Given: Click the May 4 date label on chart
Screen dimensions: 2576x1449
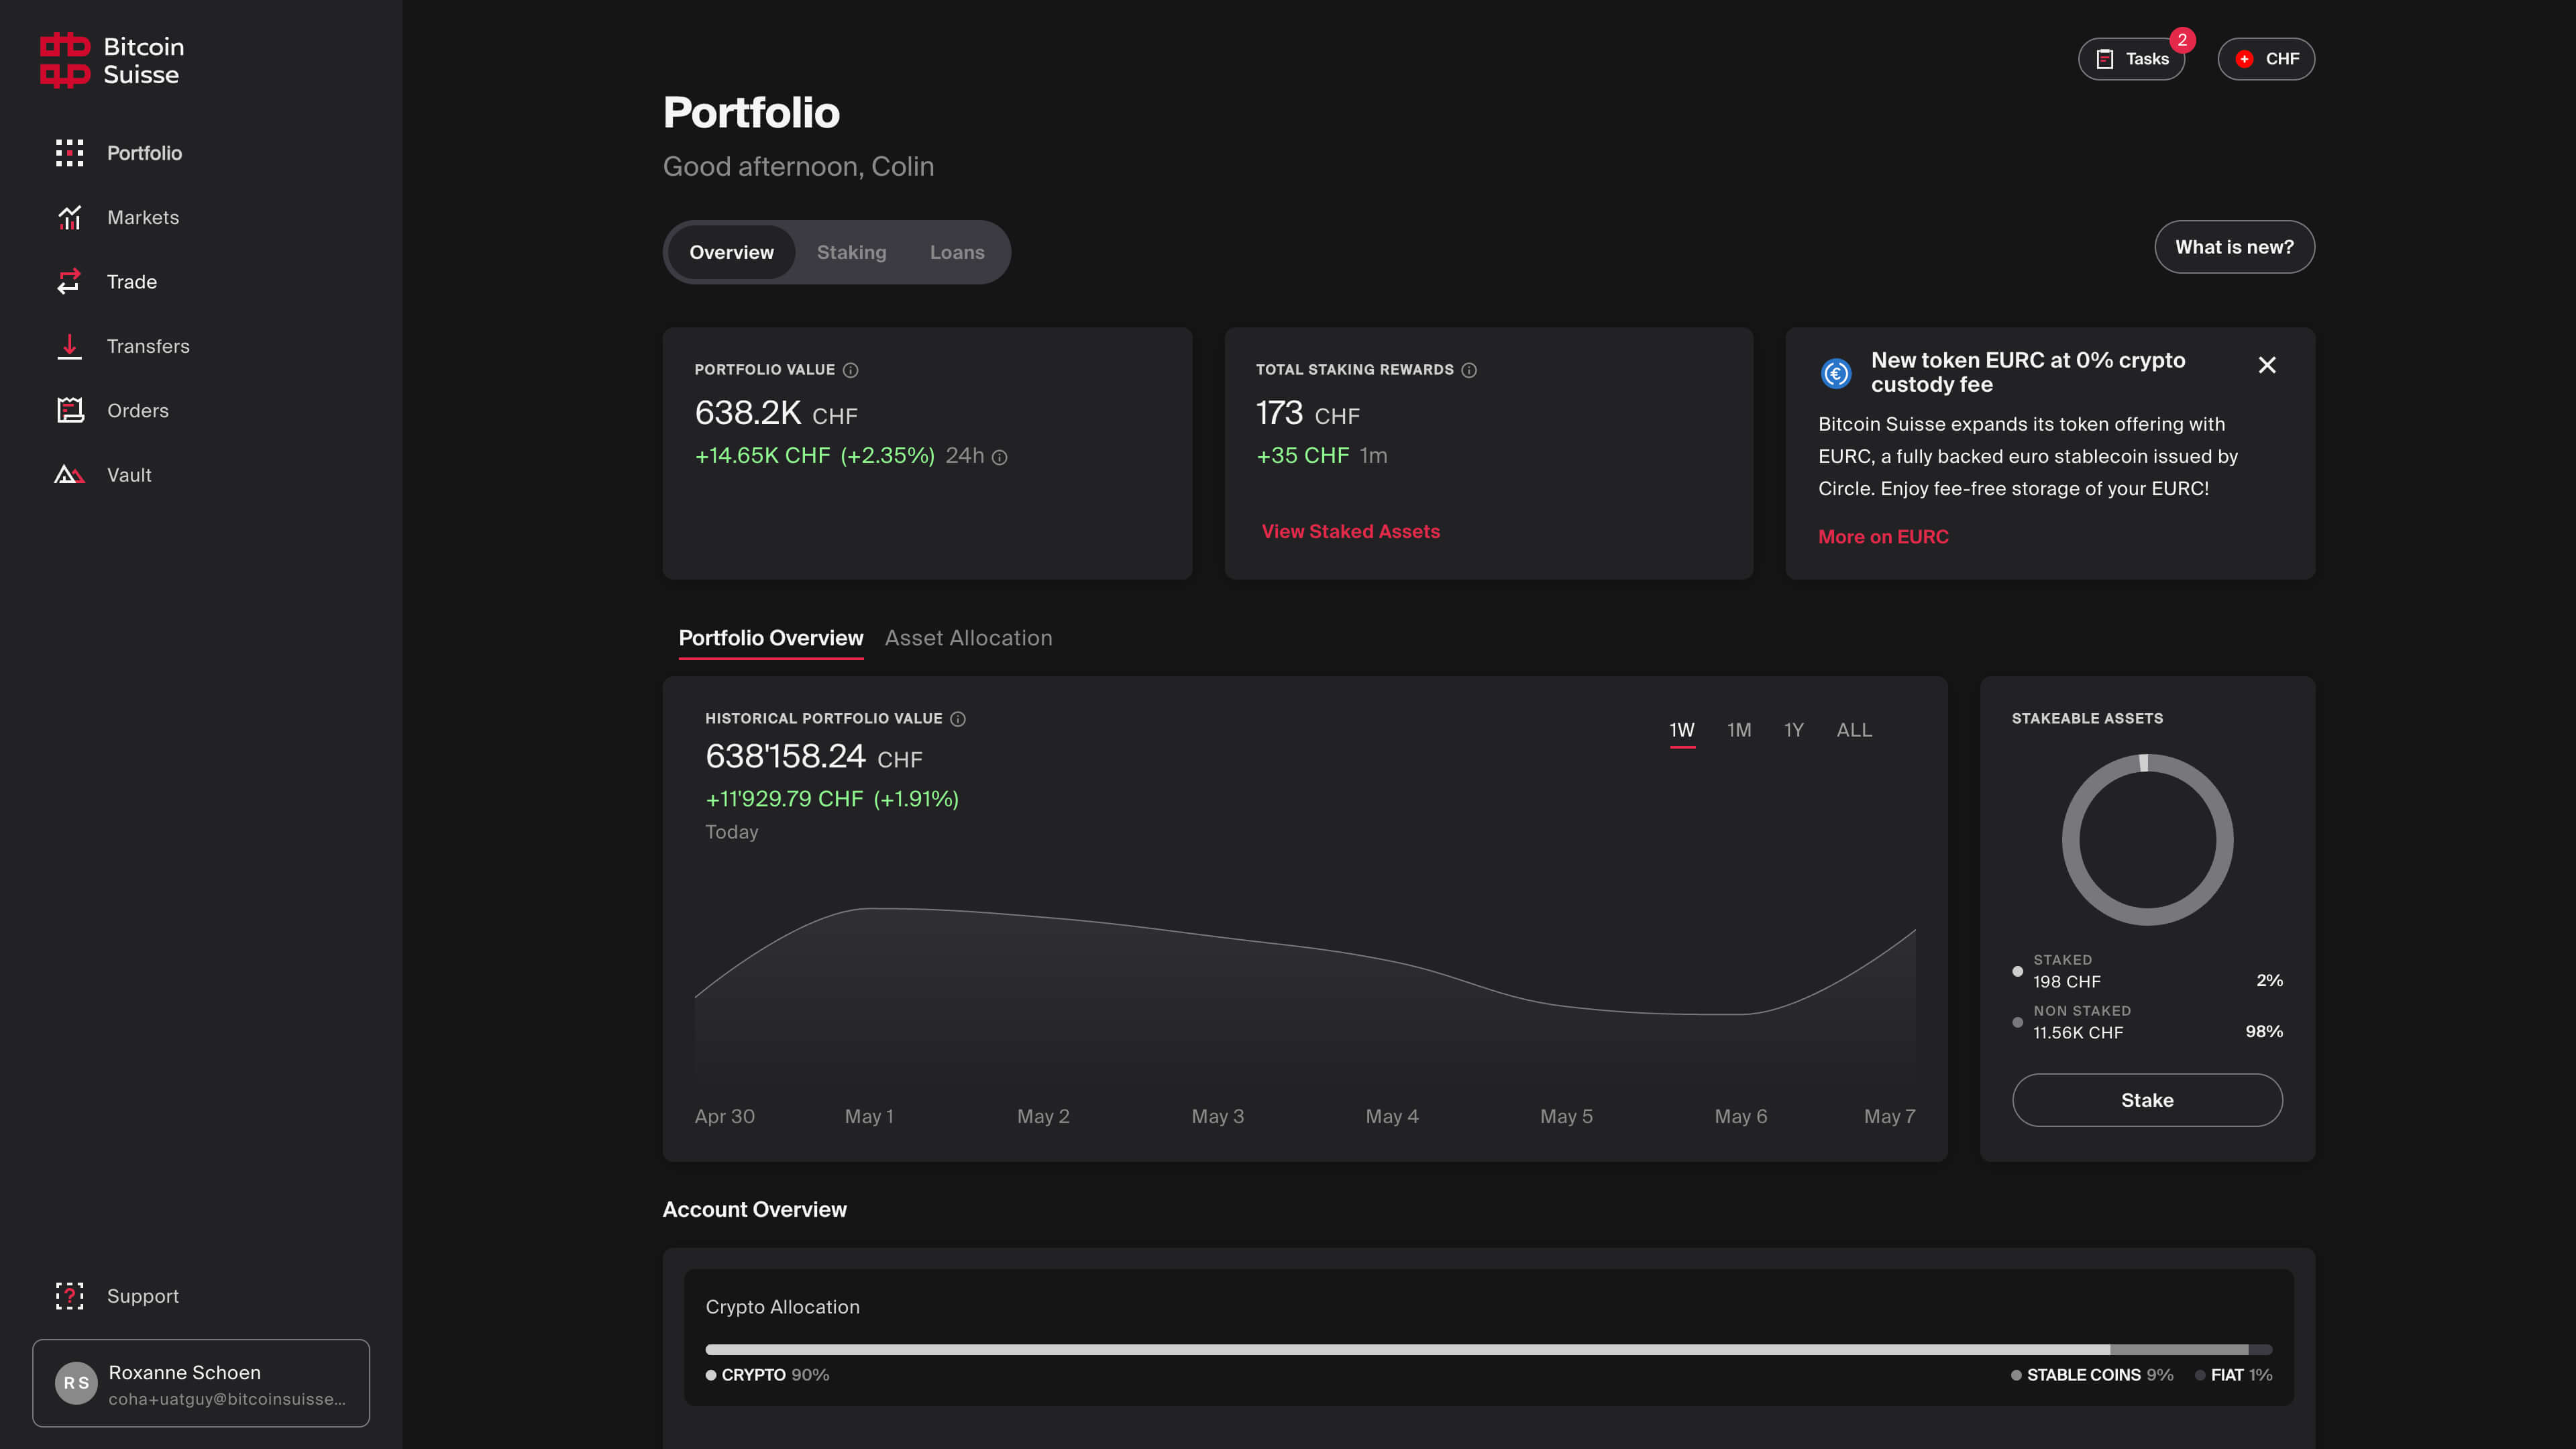Looking at the screenshot, I should click(x=1392, y=1116).
